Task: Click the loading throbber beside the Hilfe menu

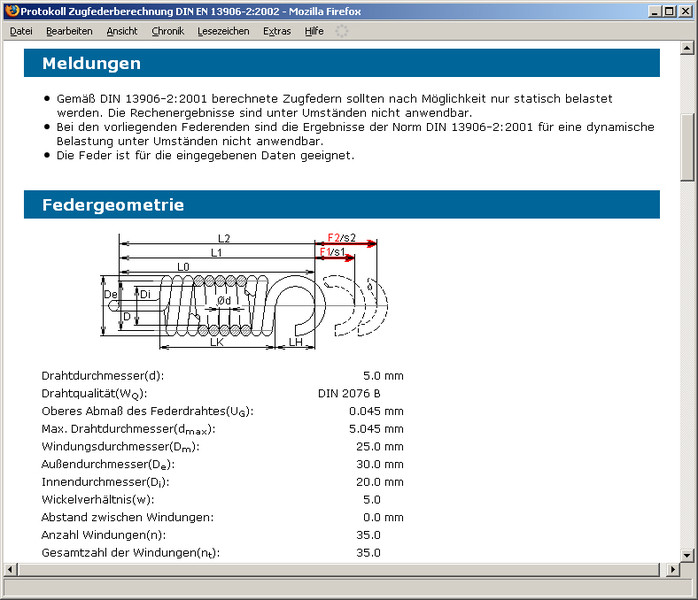Action: point(342,31)
